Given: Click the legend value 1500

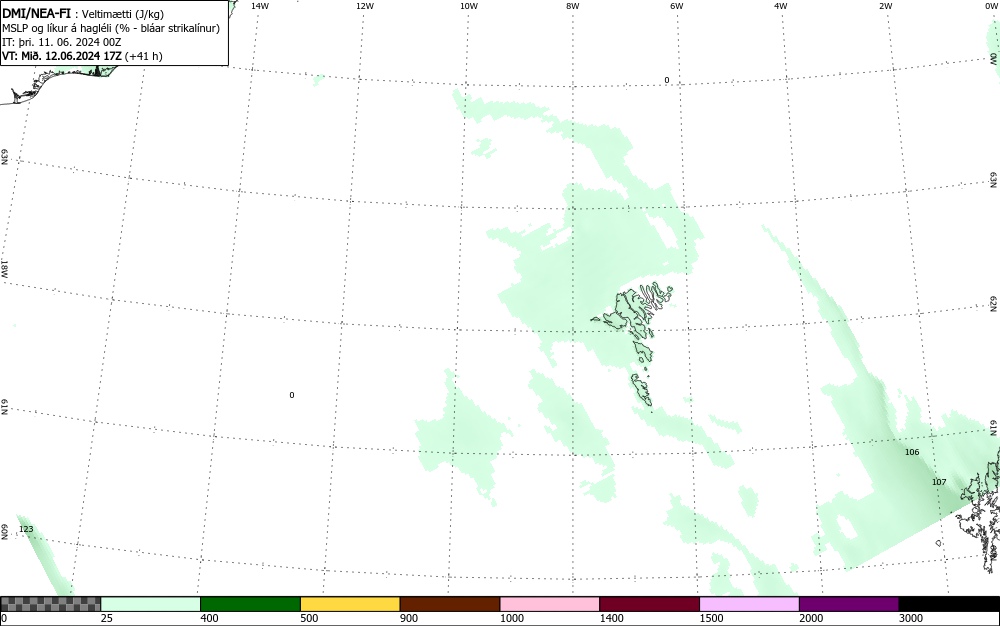Looking at the screenshot, I should [x=711, y=618].
